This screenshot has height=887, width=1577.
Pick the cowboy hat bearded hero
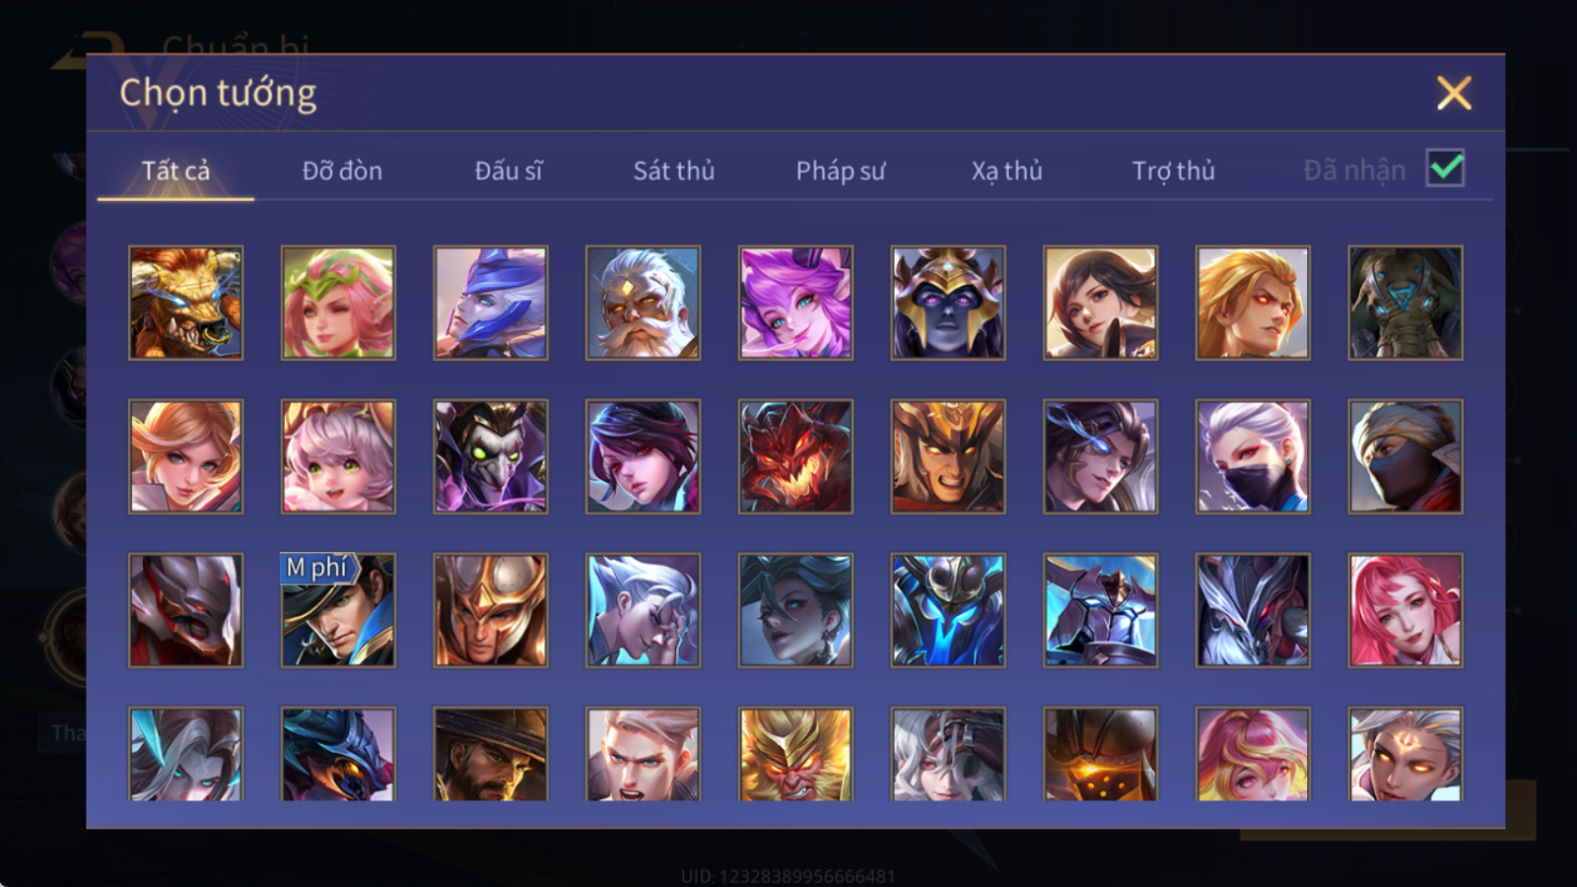pyautogui.click(x=491, y=754)
